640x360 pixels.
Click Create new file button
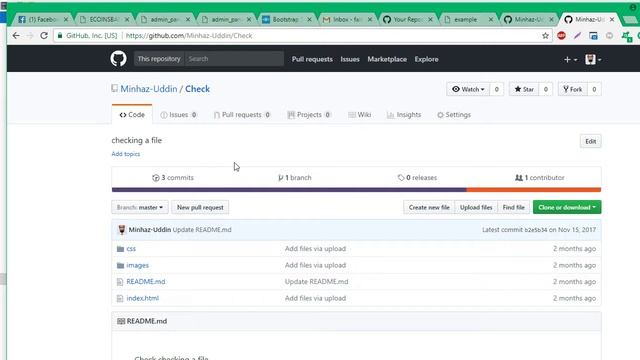(x=429, y=207)
